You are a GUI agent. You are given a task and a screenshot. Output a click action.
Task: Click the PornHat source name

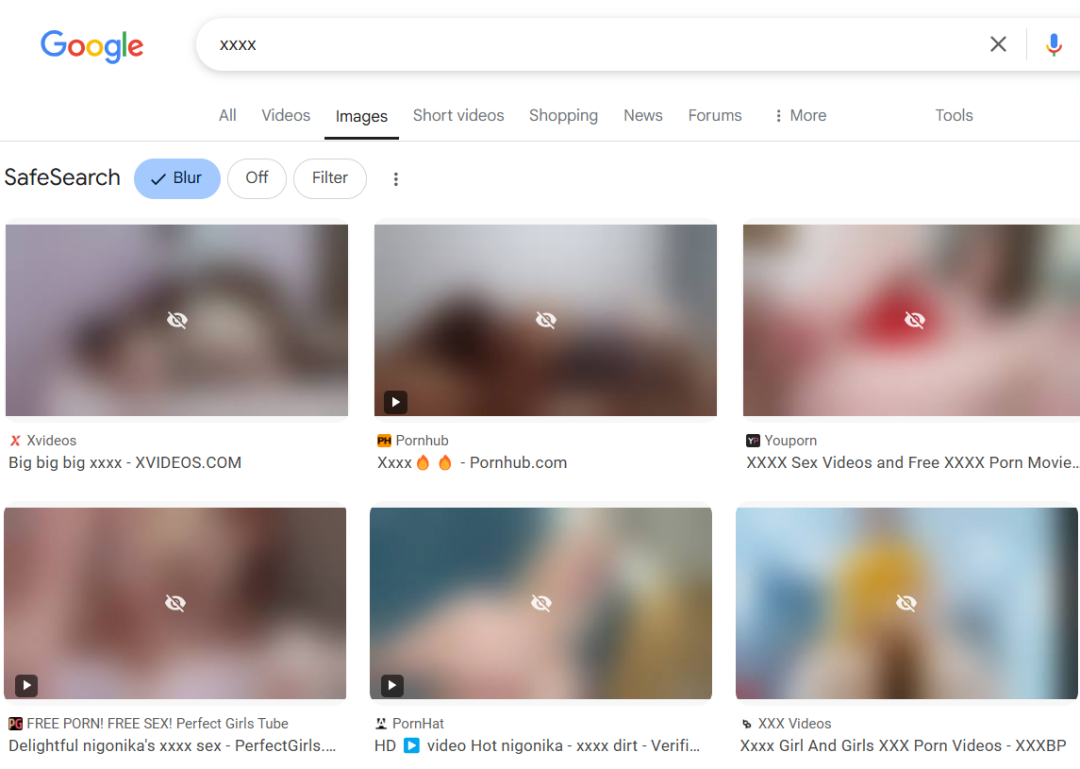pyautogui.click(x=418, y=724)
